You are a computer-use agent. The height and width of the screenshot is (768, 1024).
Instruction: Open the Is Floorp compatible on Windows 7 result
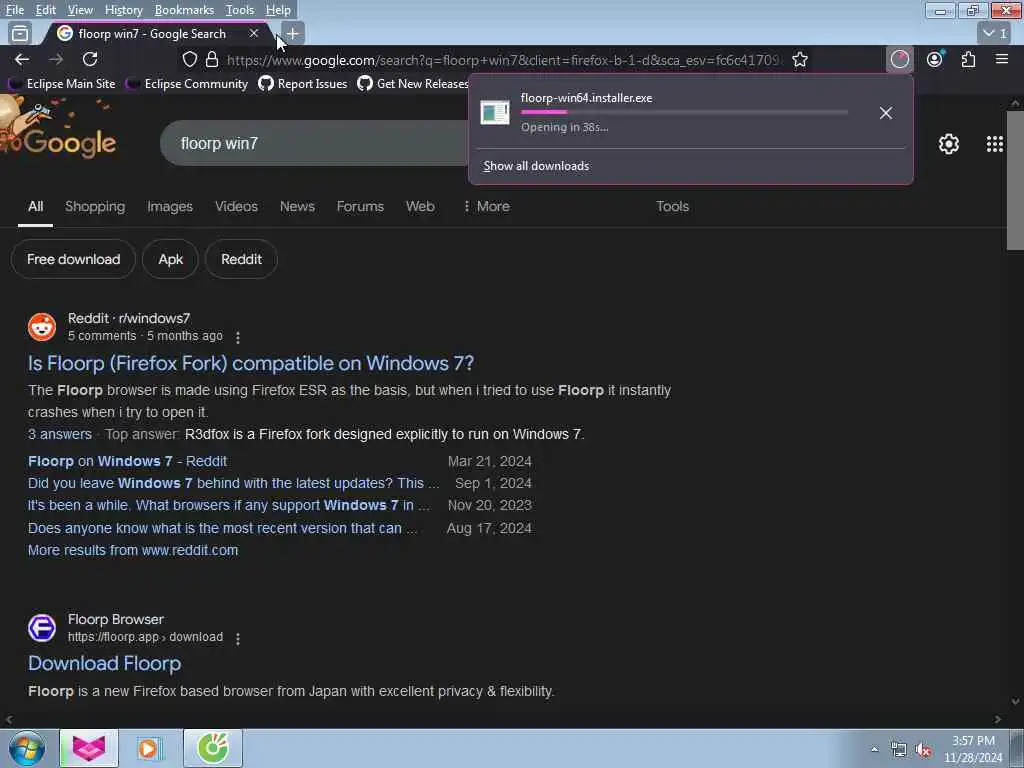pos(251,363)
